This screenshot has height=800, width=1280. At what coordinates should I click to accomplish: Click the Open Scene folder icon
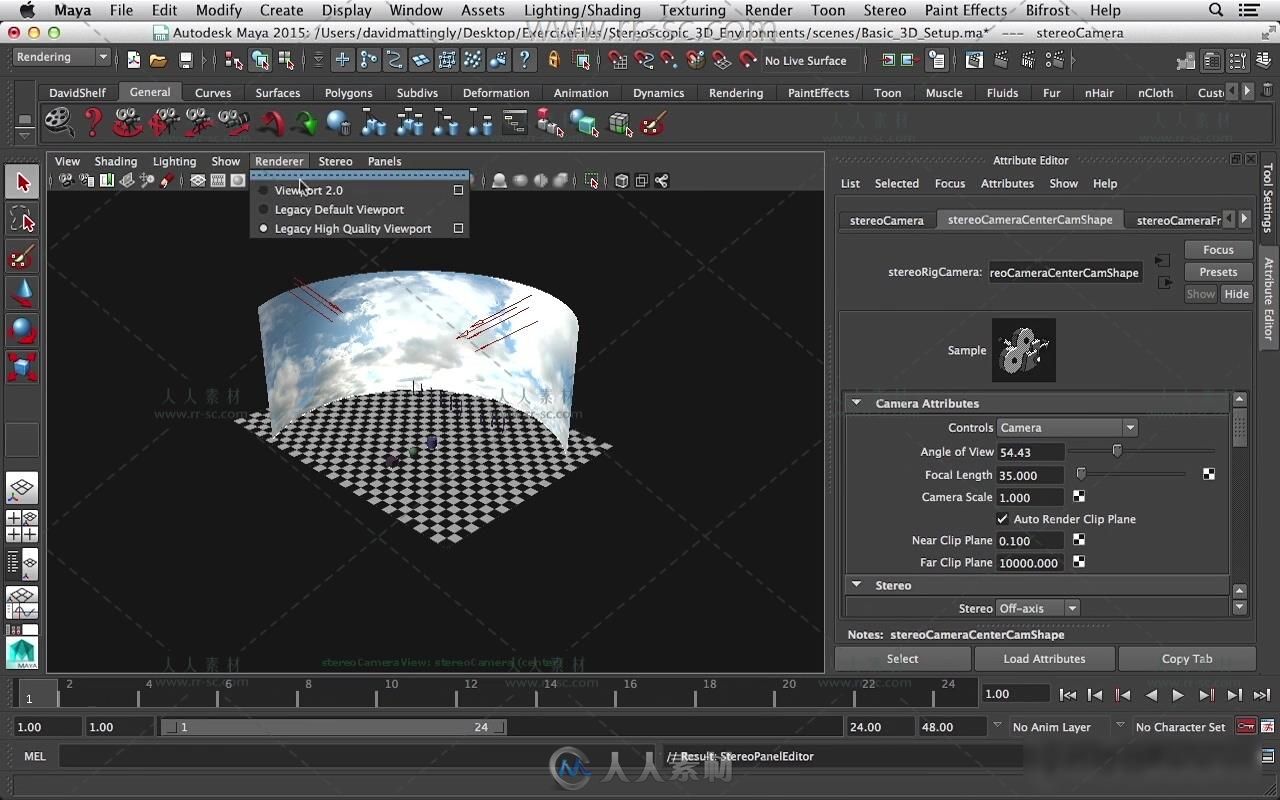(158, 61)
